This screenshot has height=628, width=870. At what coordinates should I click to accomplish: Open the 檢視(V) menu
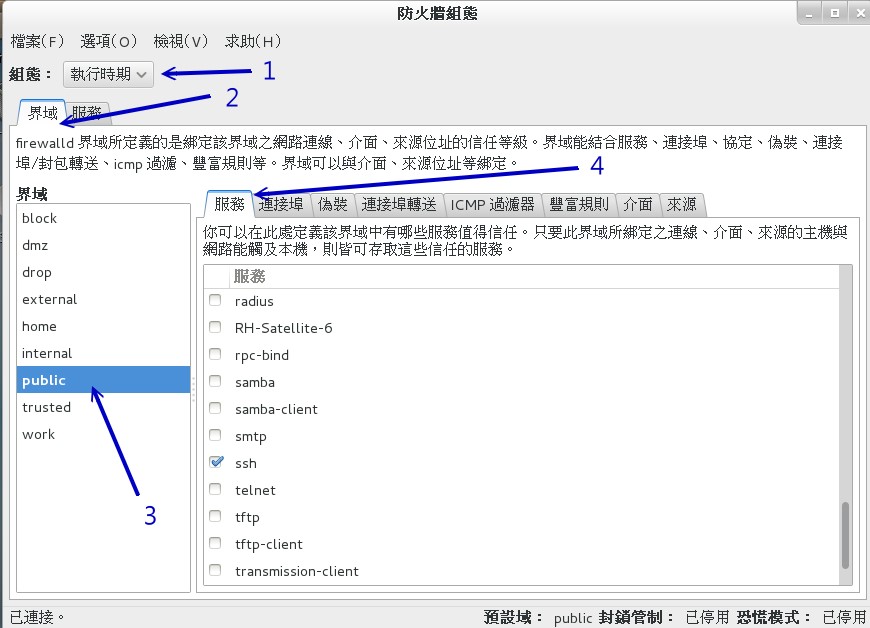pos(180,41)
